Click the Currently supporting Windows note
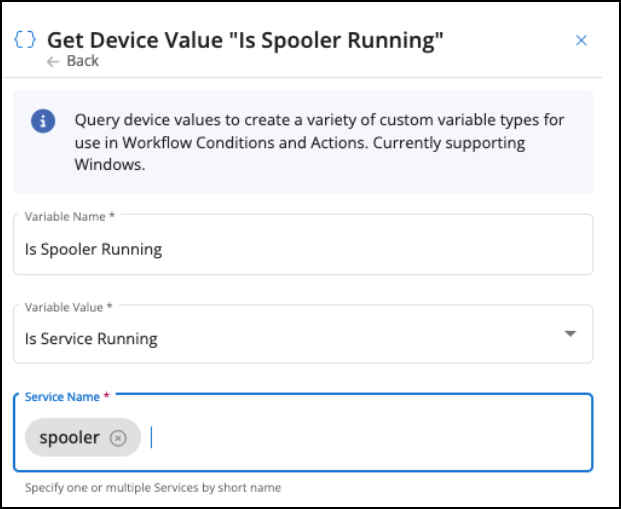Screen dimensions: 621x509 [x=300, y=153]
